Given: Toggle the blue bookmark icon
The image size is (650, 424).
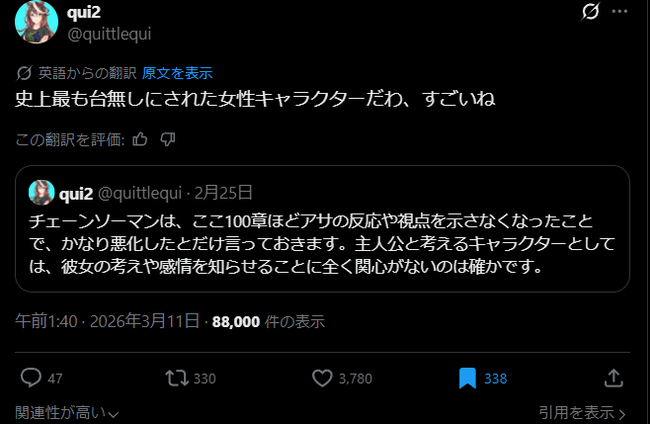Looking at the screenshot, I should (467, 378).
